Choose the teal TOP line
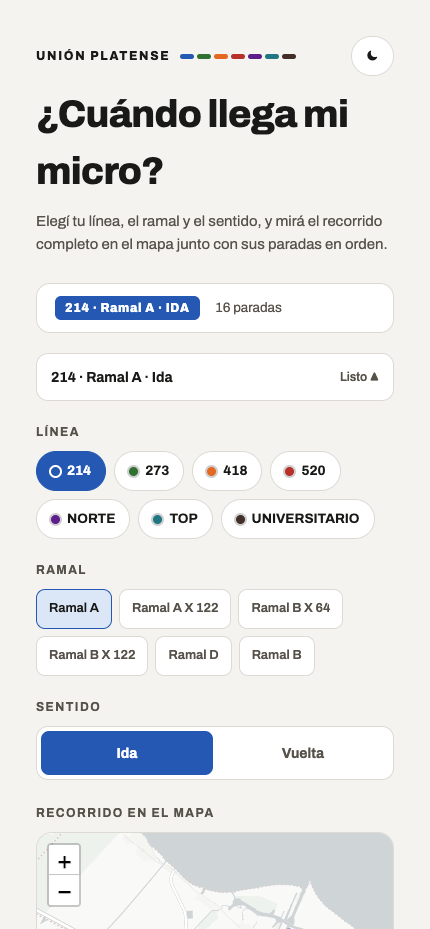 (x=175, y=519)
